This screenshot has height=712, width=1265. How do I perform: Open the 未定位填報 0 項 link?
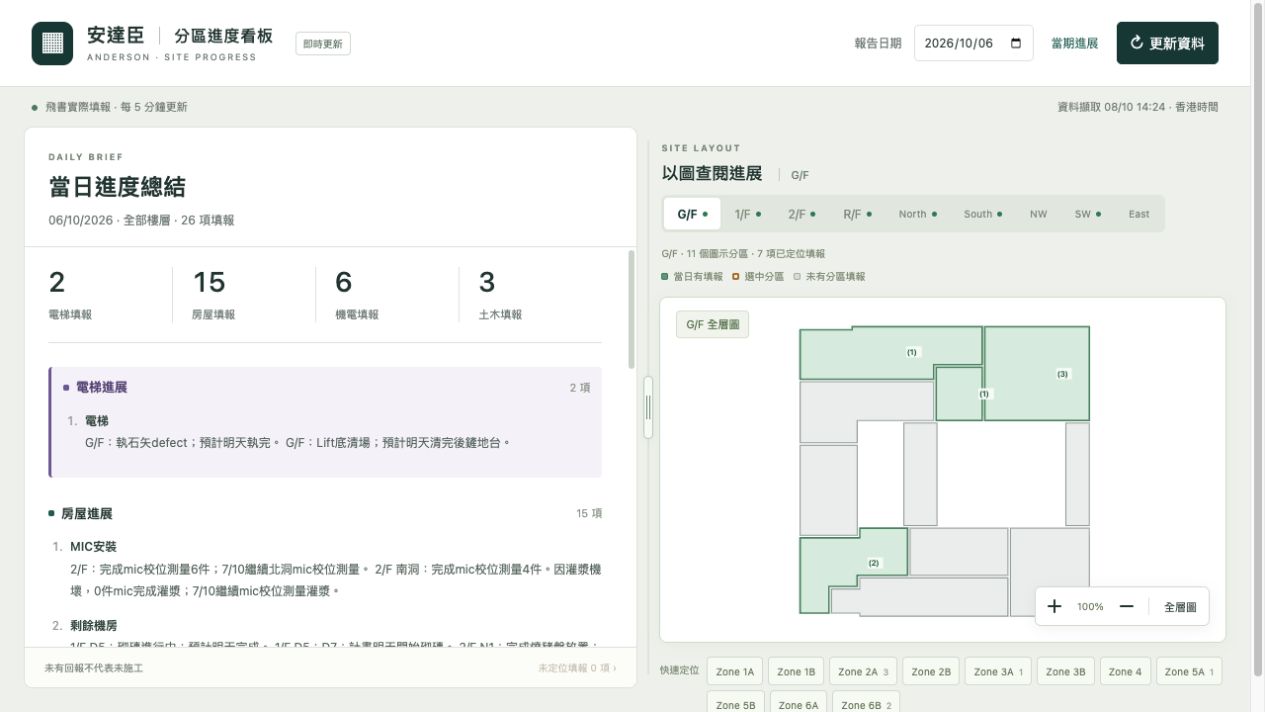pyautogui.click(x=577, y=668)
